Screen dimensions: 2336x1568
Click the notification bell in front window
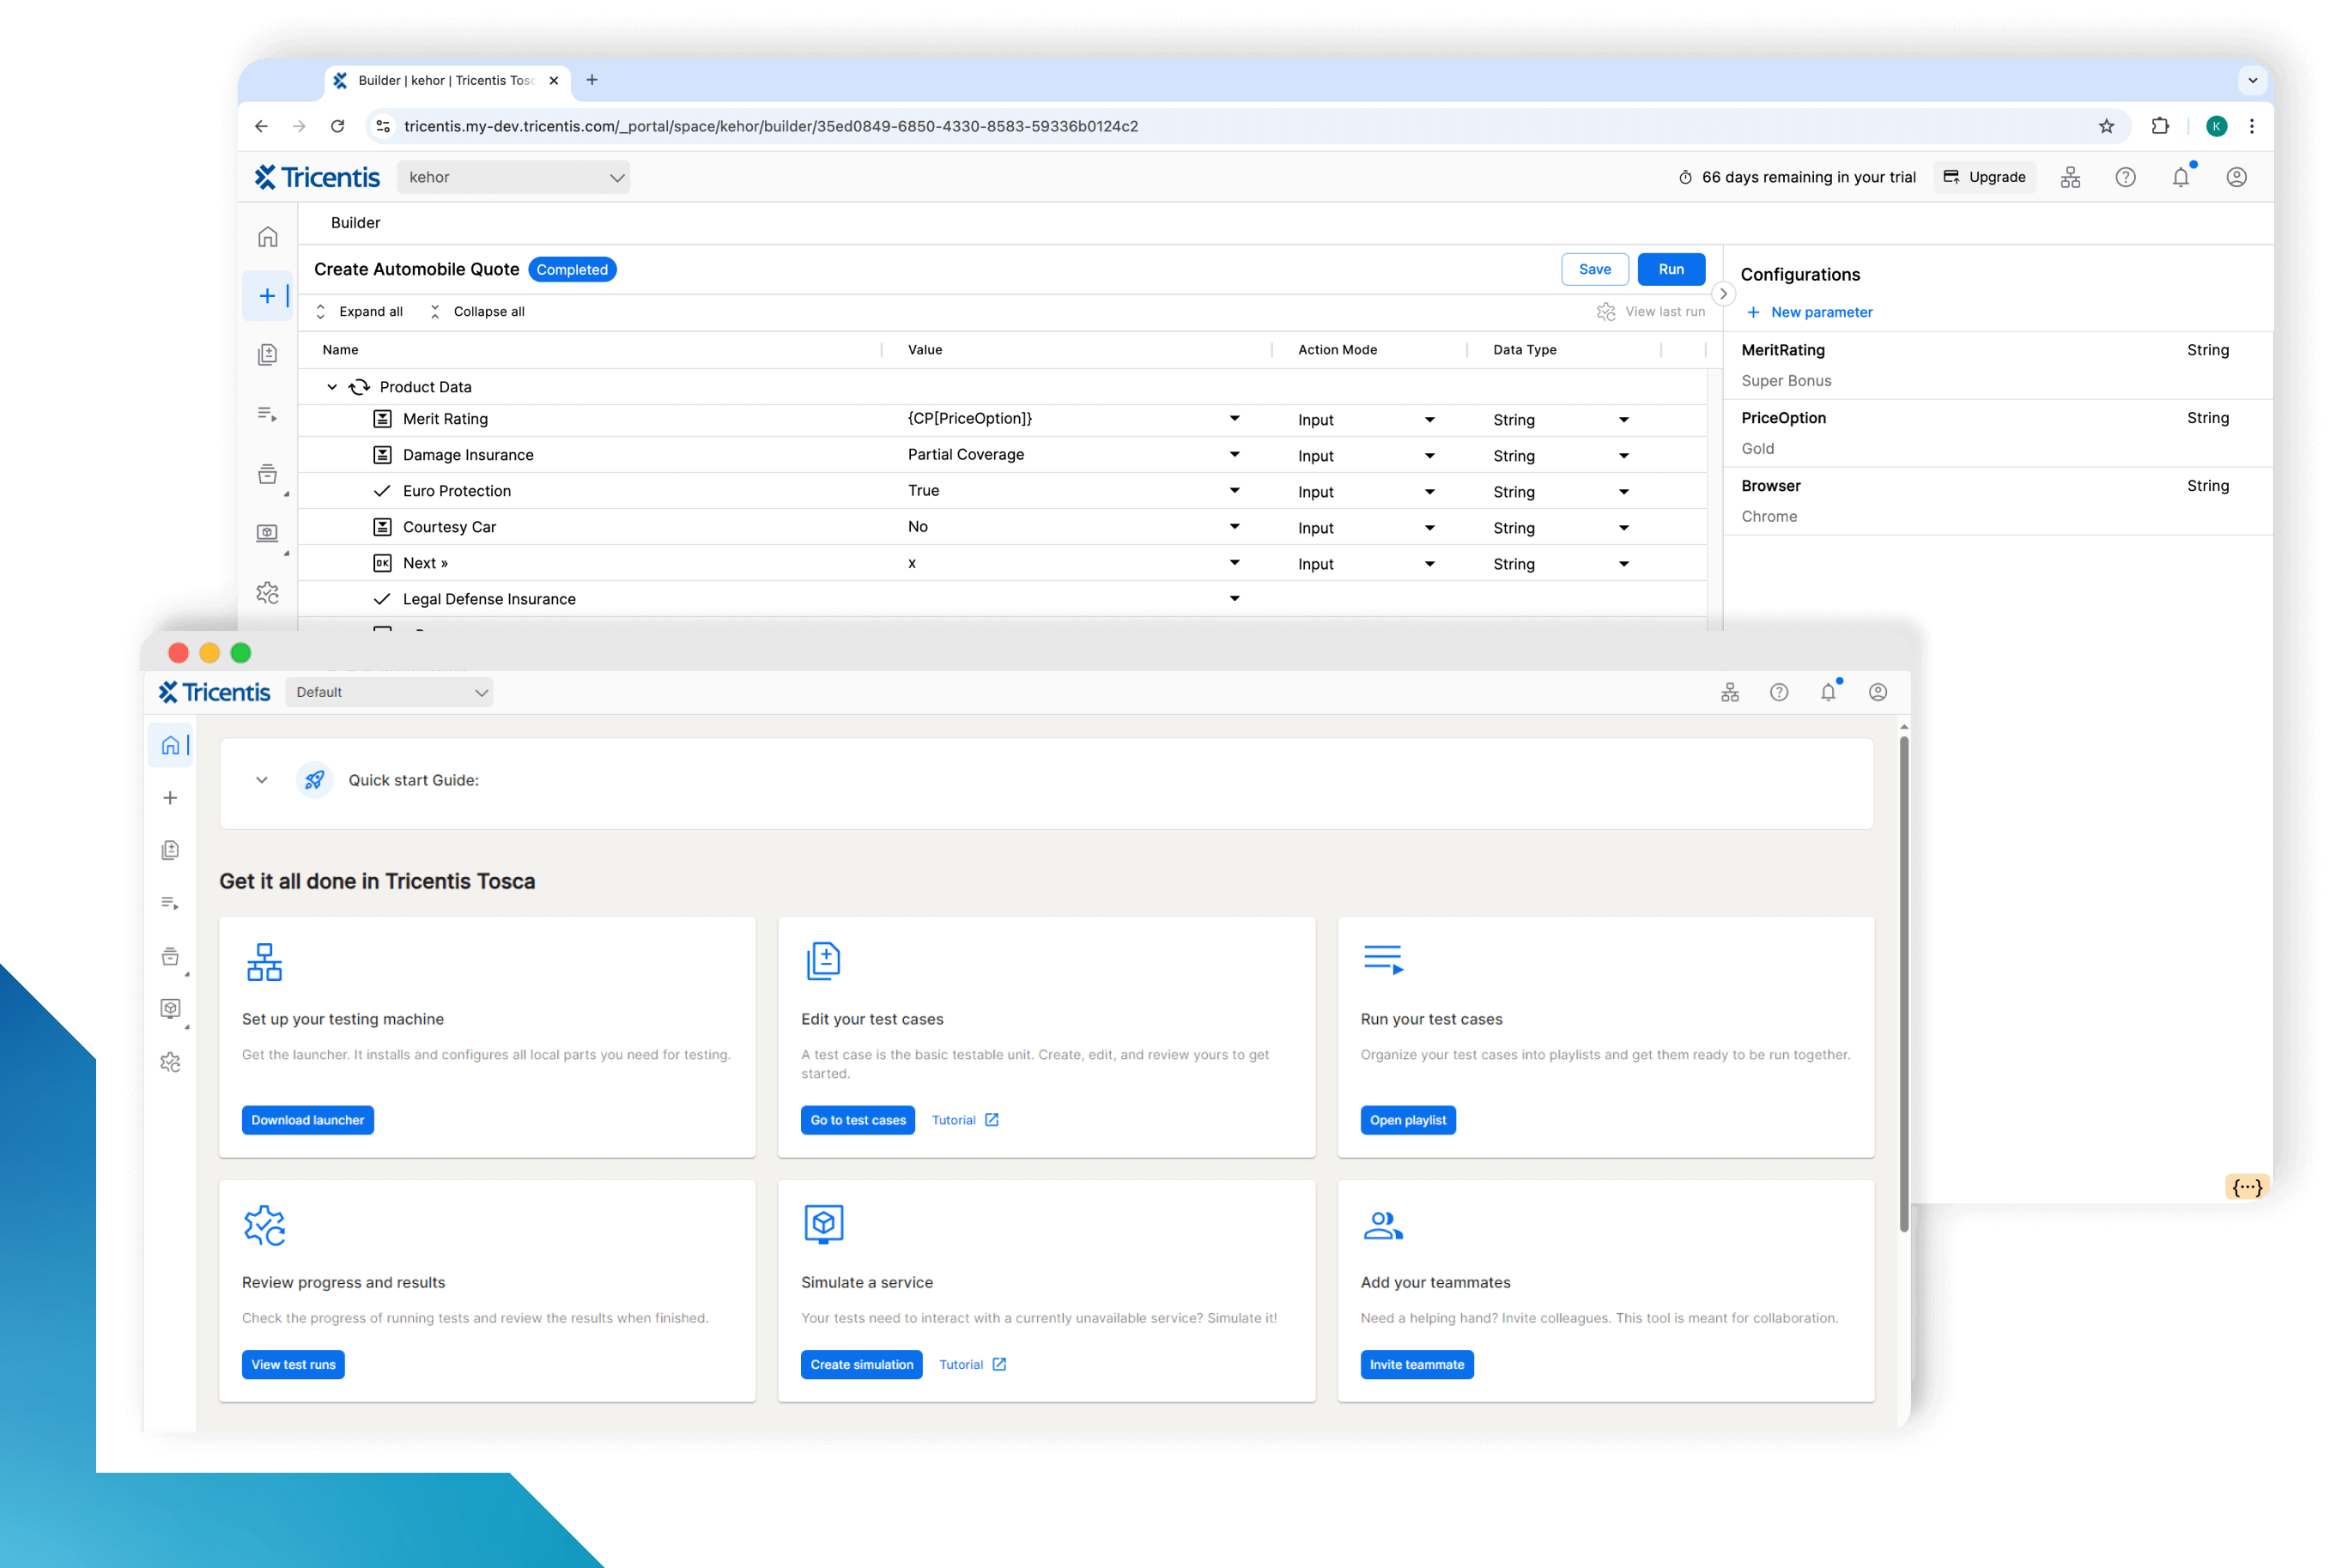point(1828,692)
